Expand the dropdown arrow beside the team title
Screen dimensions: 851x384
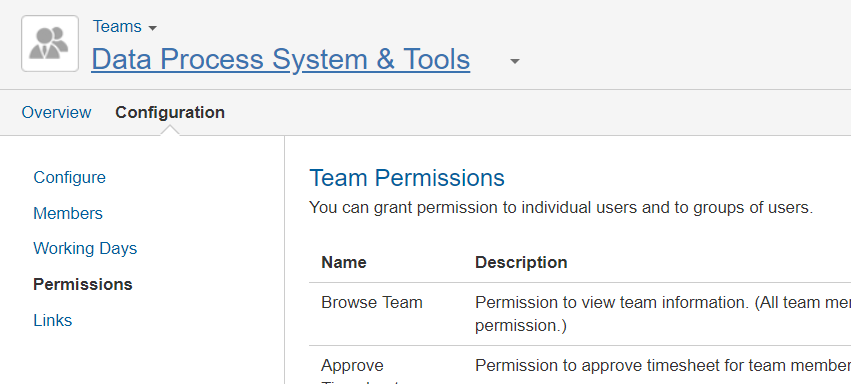click(515, 61)
